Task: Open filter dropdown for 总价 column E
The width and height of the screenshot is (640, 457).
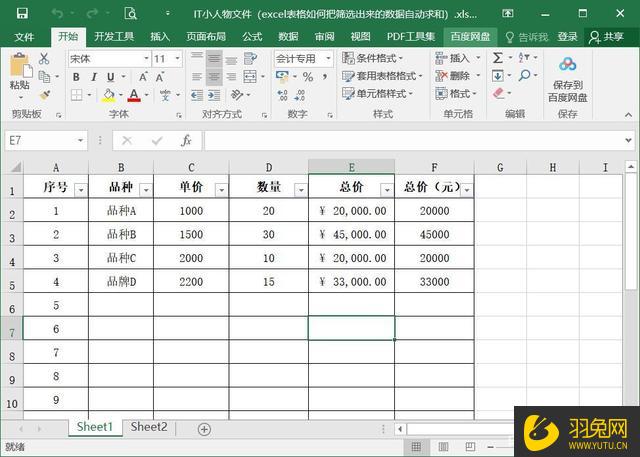Action: tap(387, 190)
